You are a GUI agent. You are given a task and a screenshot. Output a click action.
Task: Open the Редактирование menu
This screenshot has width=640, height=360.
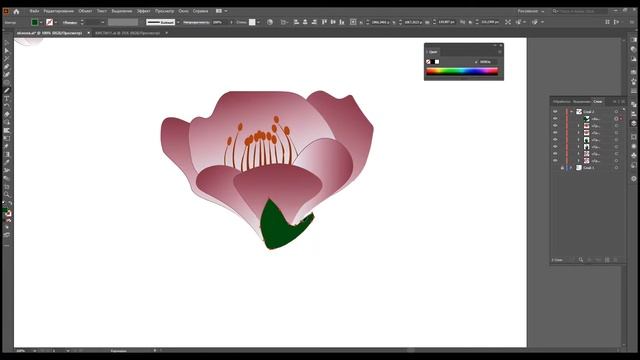(x=59, y=11)
